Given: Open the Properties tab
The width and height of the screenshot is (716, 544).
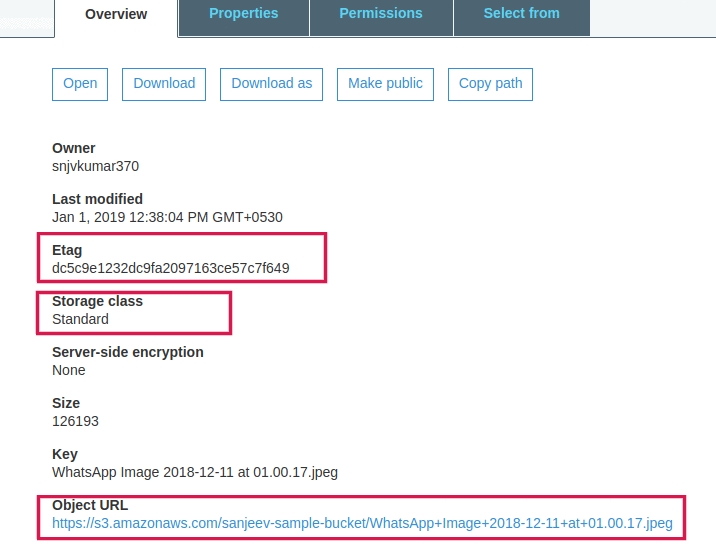Looking at the screenshot, I should pyautogui.click(x=243, y=14).
